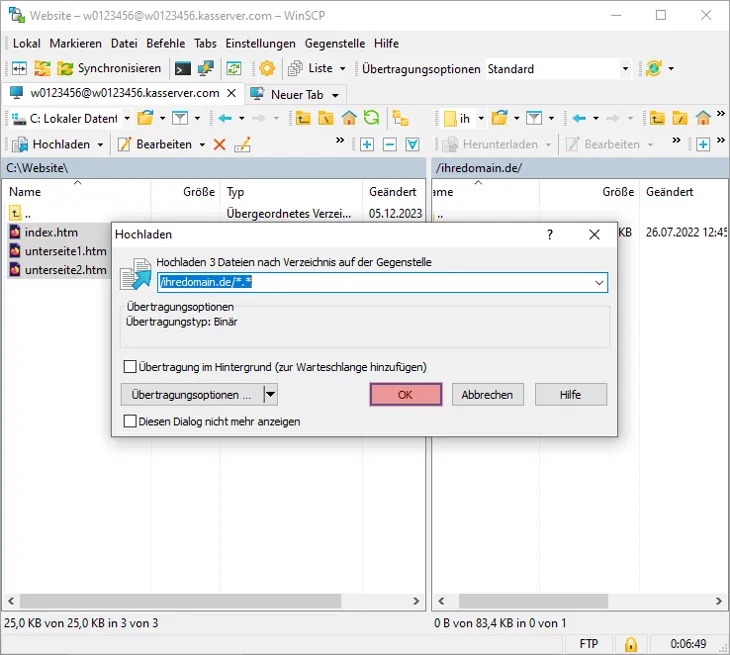The image size is (730, 655).
Task: Click the keep remote directory up-to-date icon
Action: pyautogui.click(x=234, y=69)
